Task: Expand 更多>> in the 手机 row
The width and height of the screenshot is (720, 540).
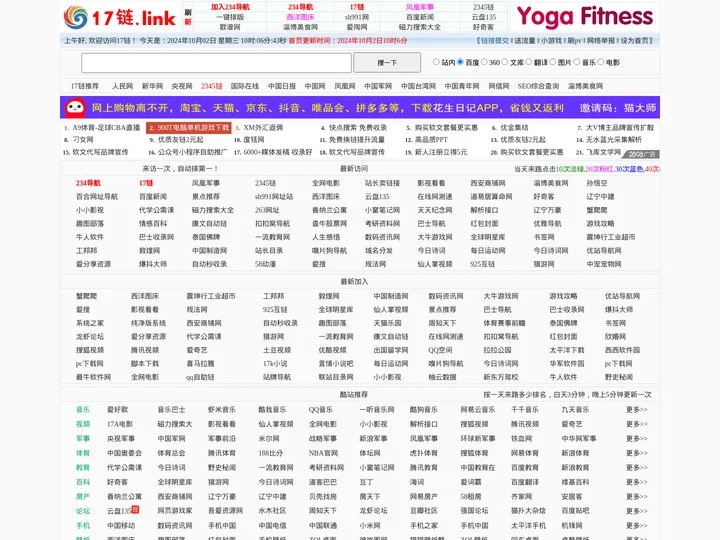Action: (636, 525)
